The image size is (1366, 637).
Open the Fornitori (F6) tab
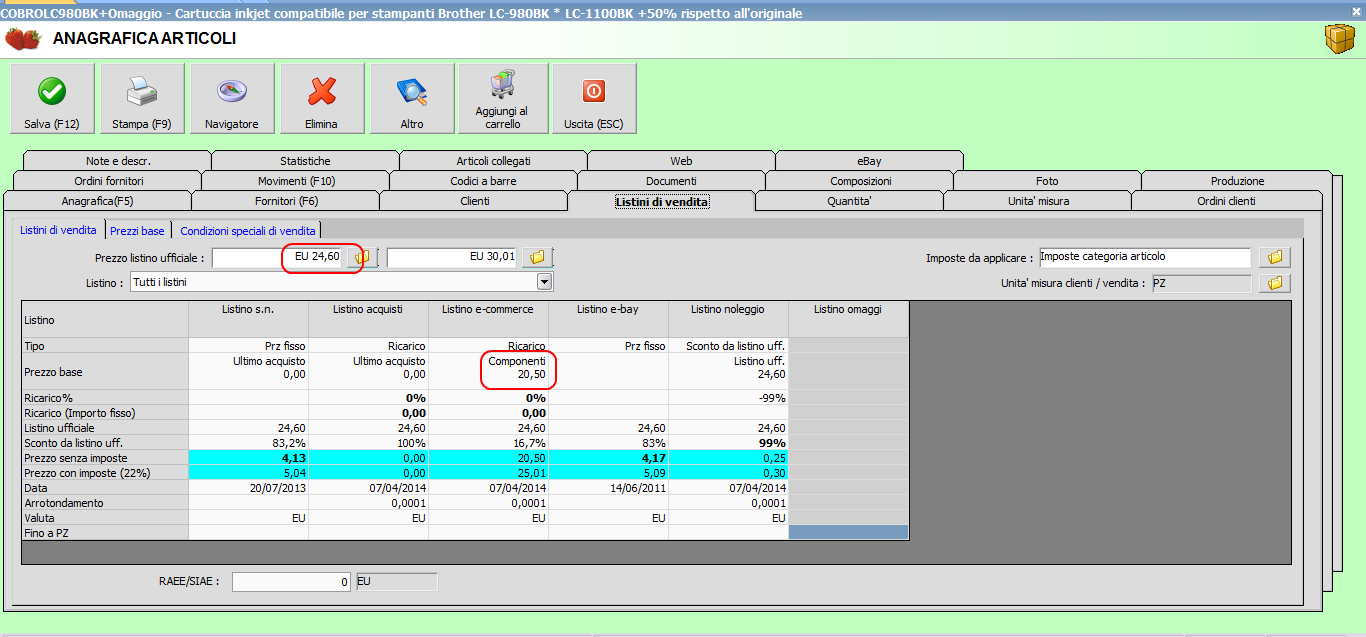[x=286, y=201]
